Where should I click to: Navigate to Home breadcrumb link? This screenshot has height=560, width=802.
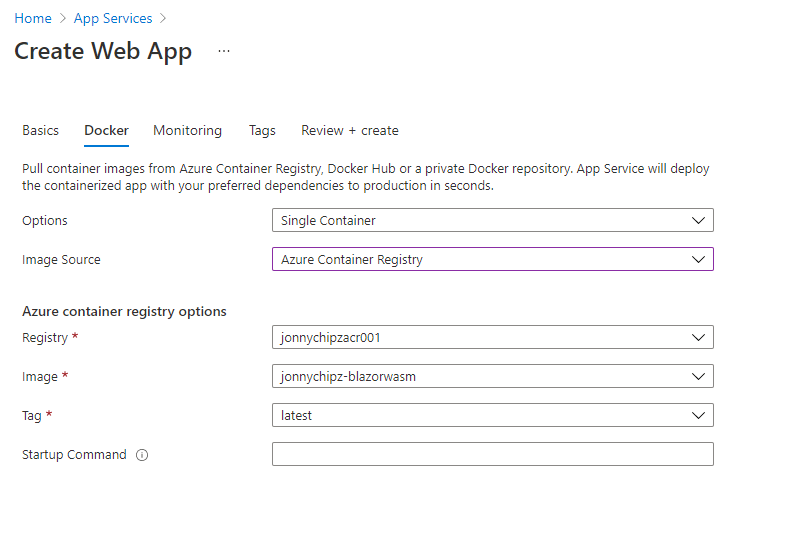click(x=33, y=18)
